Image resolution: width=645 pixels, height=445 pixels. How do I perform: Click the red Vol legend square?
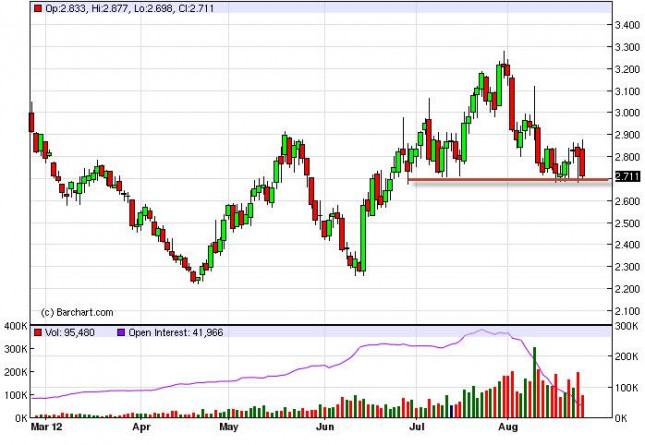(x=38, y=332)
